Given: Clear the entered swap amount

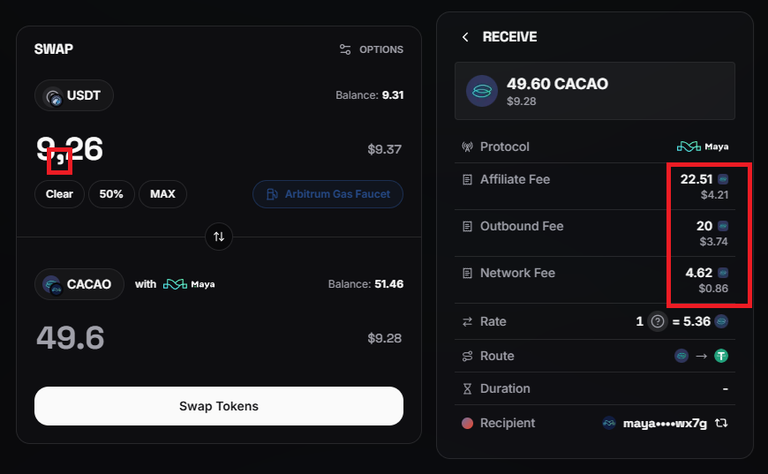Looking at the screenshot, I should point(59,194).
